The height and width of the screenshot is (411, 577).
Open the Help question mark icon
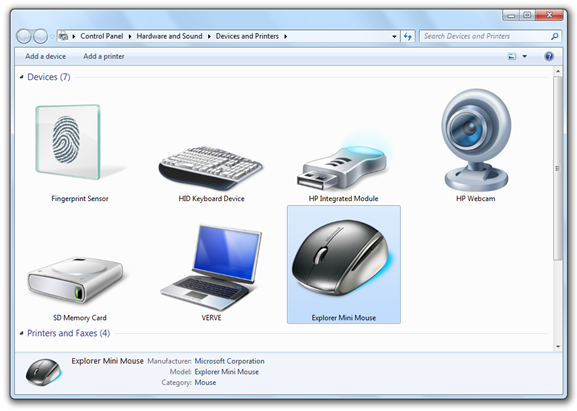tap(549, 56)
